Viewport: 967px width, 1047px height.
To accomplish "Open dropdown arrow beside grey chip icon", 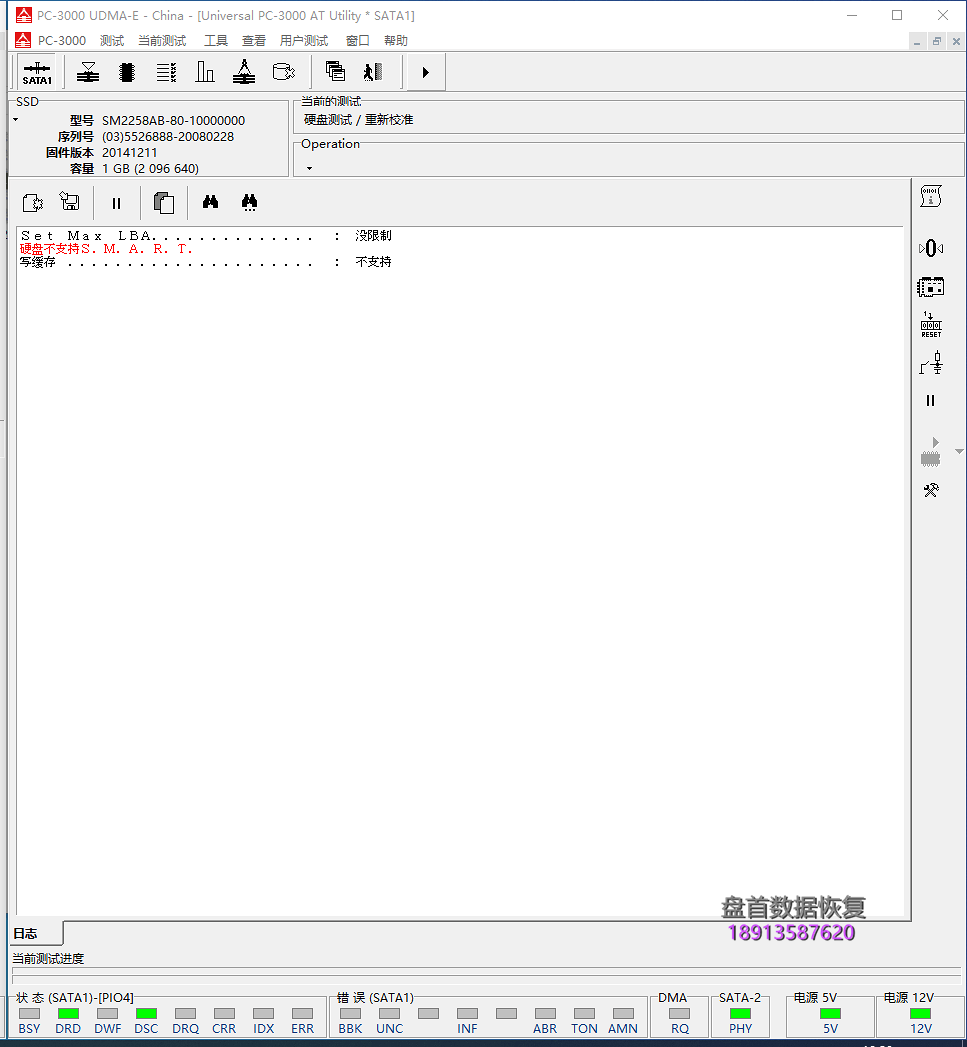I will pyautogui.click(x=959, y=452).
